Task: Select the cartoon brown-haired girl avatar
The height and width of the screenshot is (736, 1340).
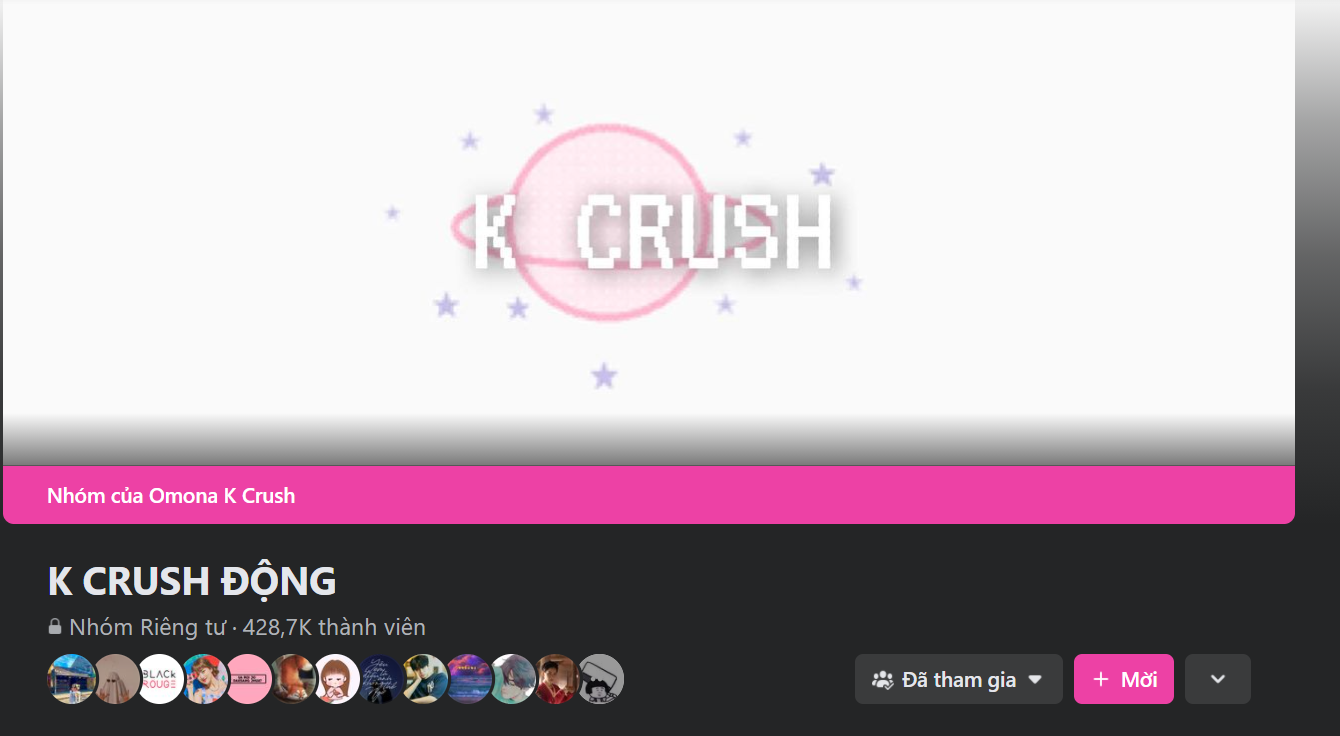Action: point(336,679)
